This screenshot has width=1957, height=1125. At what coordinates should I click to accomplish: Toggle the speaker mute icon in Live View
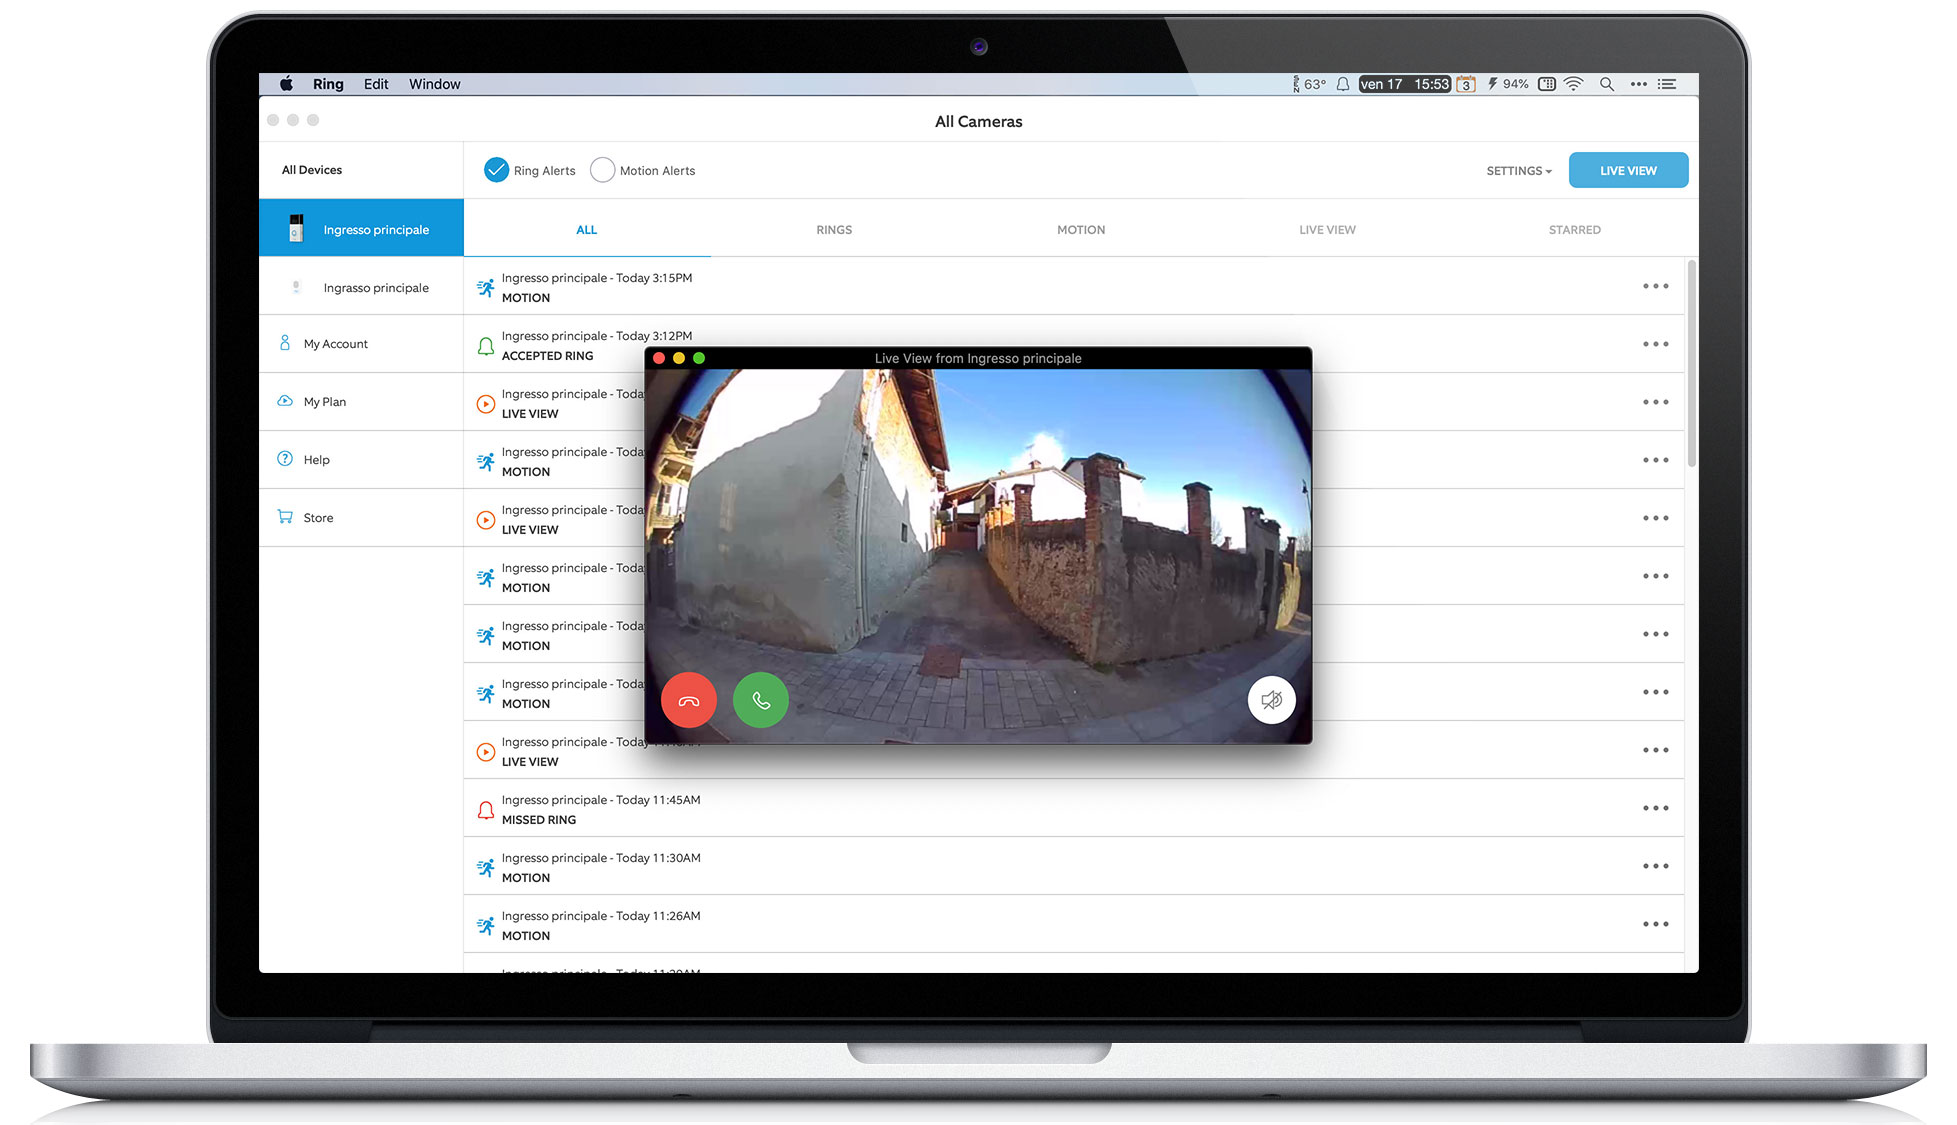(x=1271, y=700)
